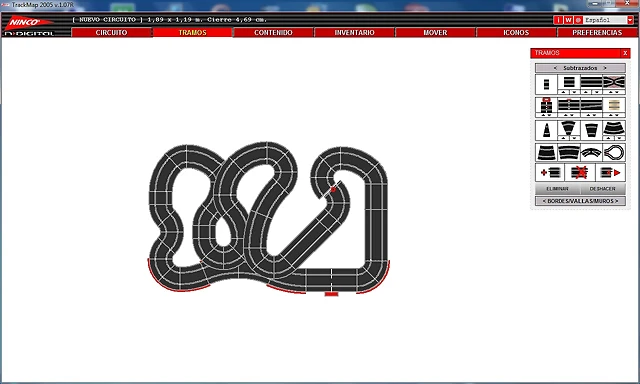This screenshot has height=384, width=640.
Task: Close the TRAMOS panel
Action: 625,53
